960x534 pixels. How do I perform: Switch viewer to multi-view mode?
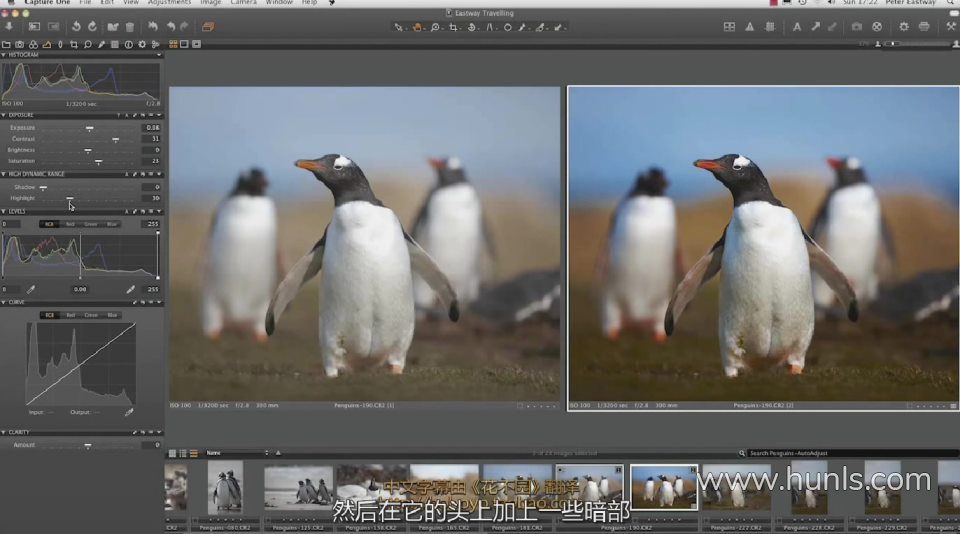[x=173, y=44]
